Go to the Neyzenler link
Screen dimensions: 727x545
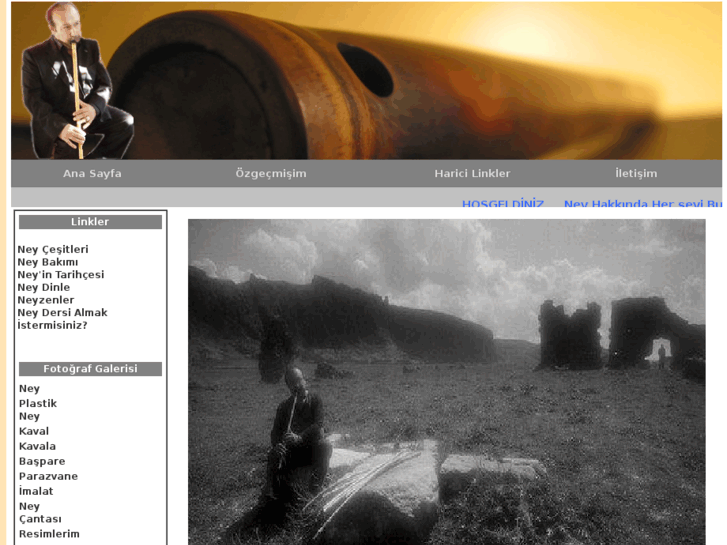46,300
